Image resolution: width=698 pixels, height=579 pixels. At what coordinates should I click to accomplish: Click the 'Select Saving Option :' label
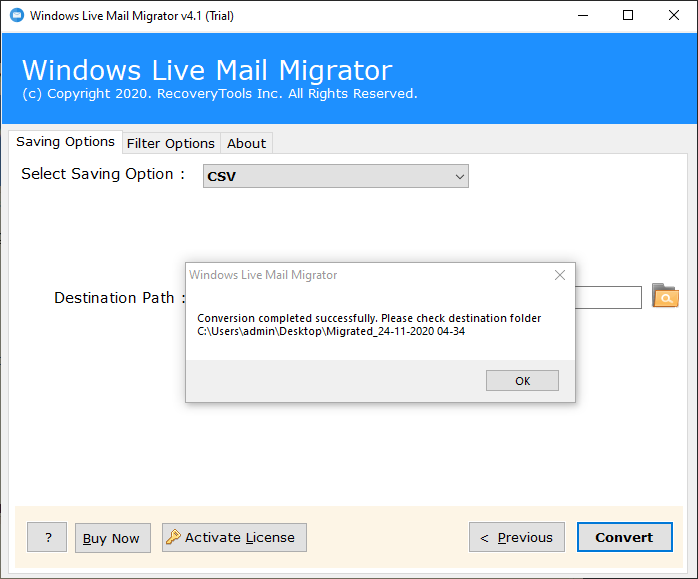coord(103,174)
